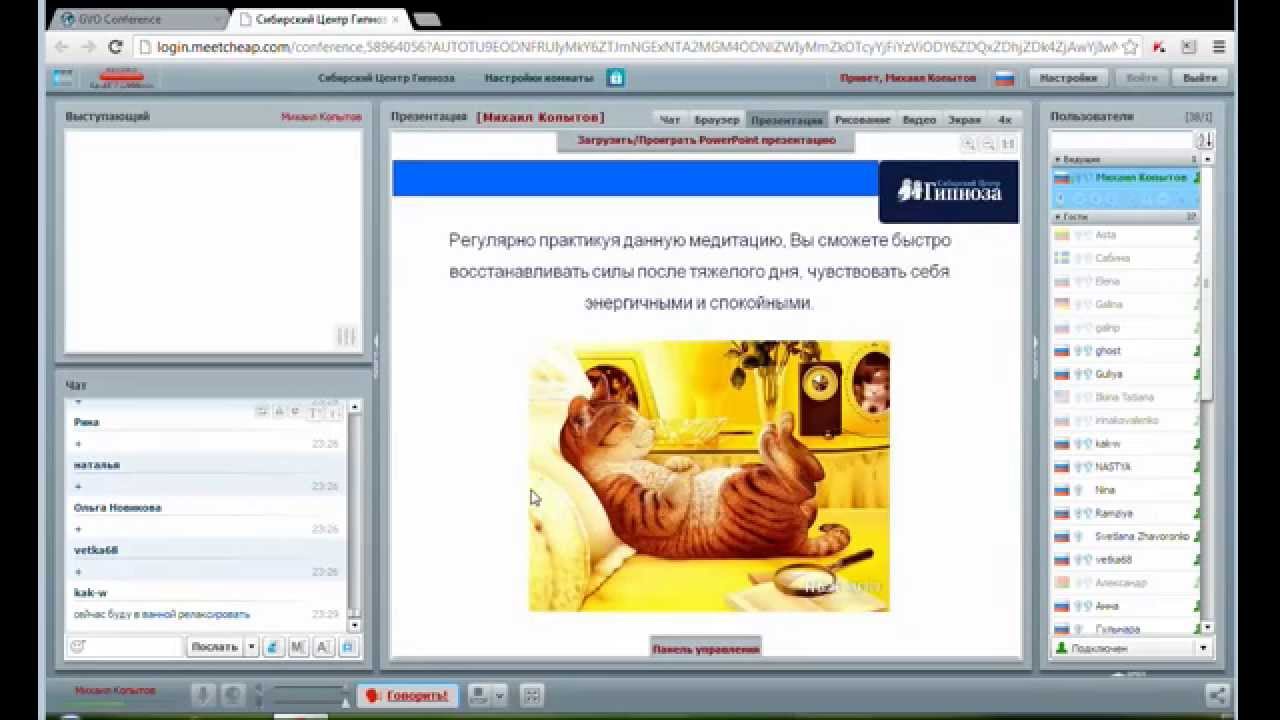Select user Михаил Копытов in users list
1280x720 pixels.
pyautogui.click(x=1126, y=178)
